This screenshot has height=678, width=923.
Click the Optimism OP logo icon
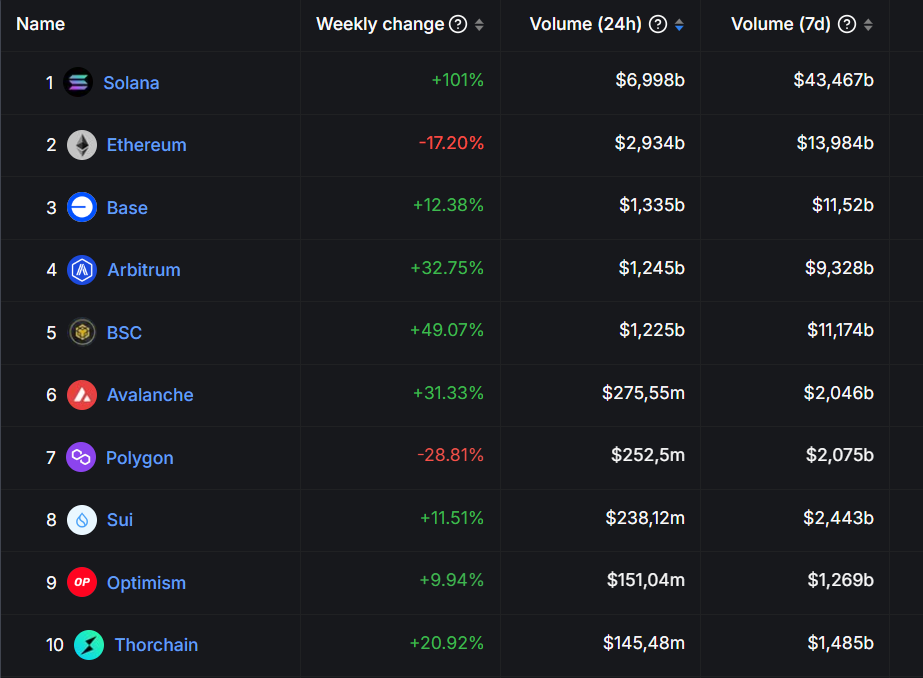(82, 582)
